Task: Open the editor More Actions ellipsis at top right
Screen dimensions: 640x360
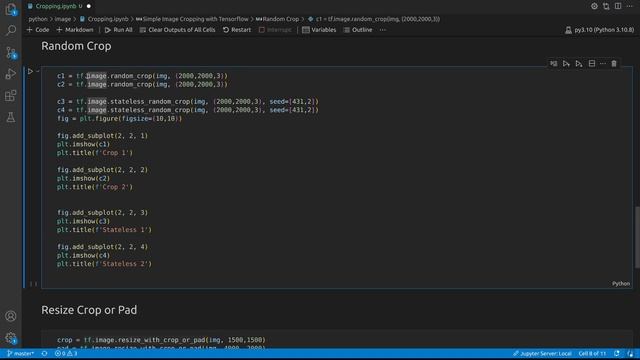Action: 630,6
